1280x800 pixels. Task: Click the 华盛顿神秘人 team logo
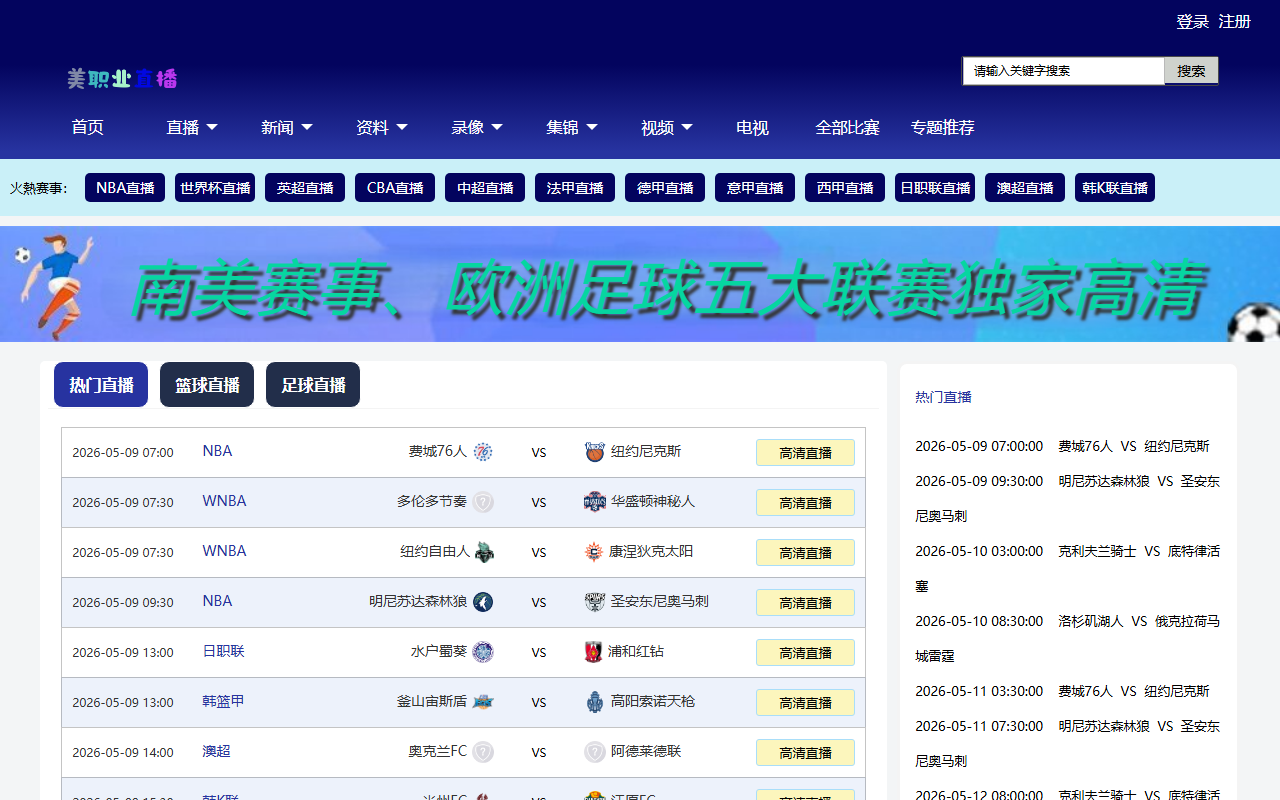point(595,502)
